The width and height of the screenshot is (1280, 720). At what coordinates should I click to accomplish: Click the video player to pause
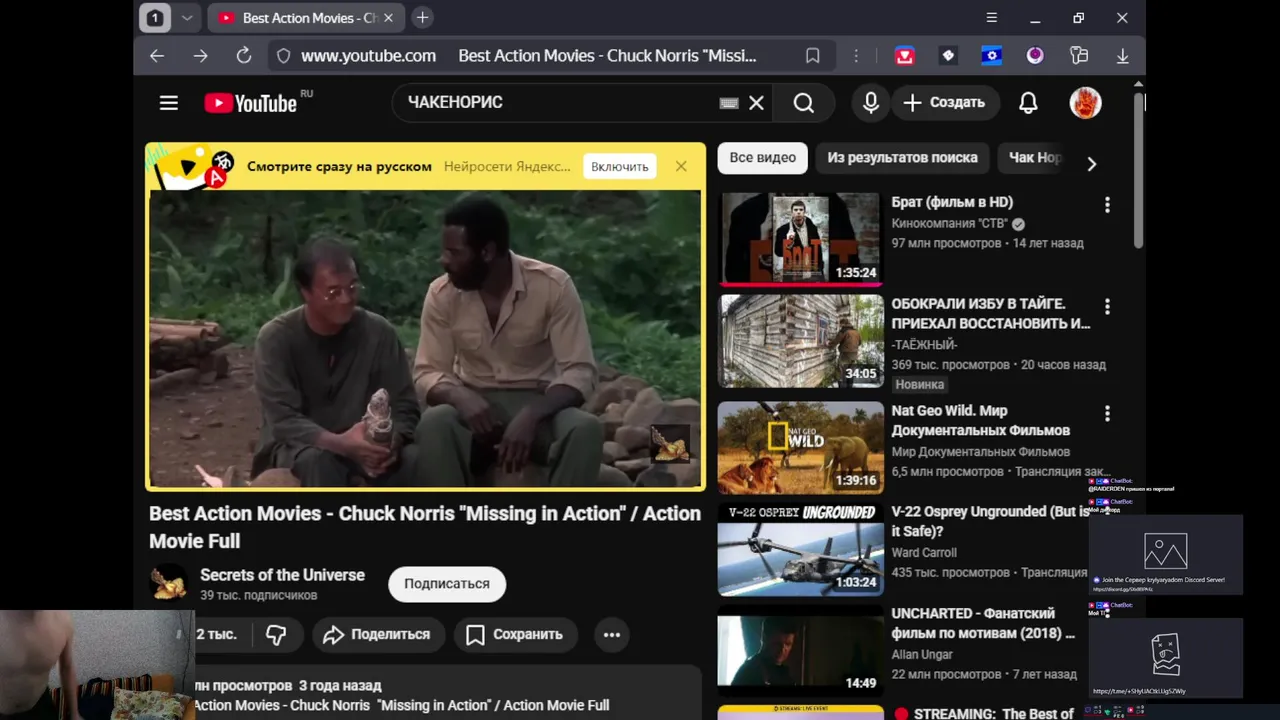(x=425, y=340)
